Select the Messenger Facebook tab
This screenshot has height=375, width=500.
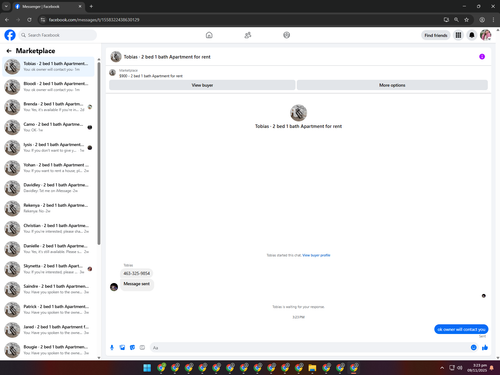(49, 6)
